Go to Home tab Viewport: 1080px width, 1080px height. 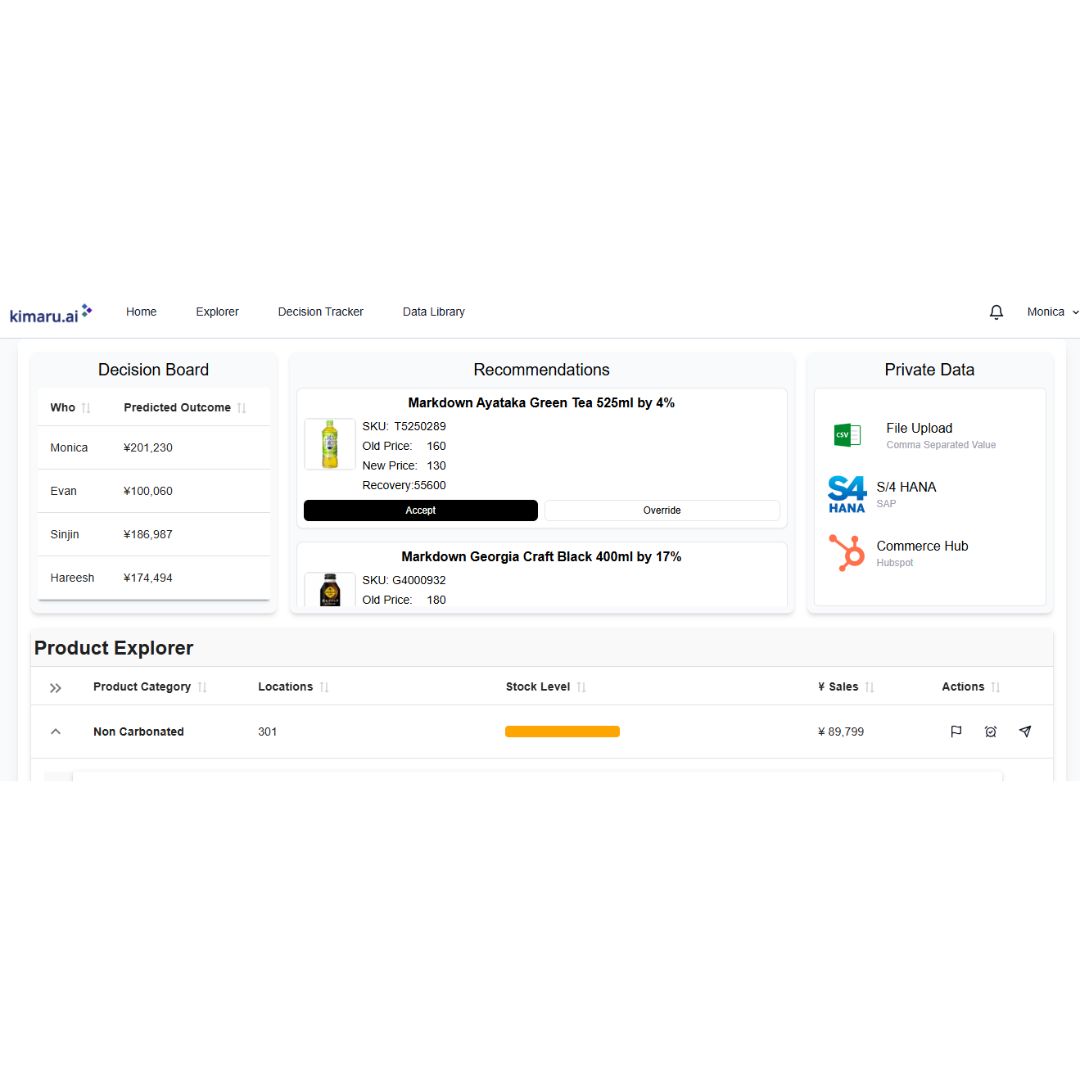tap(141, 312)
